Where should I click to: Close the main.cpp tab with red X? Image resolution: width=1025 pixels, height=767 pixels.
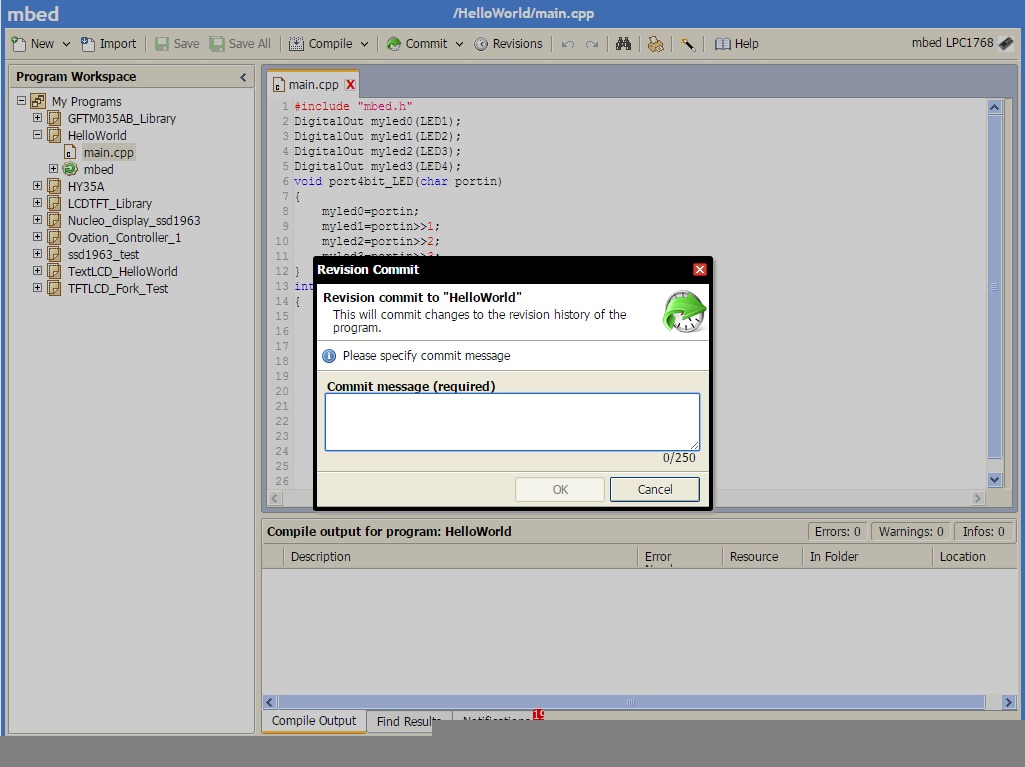click(x=350, y=84)
